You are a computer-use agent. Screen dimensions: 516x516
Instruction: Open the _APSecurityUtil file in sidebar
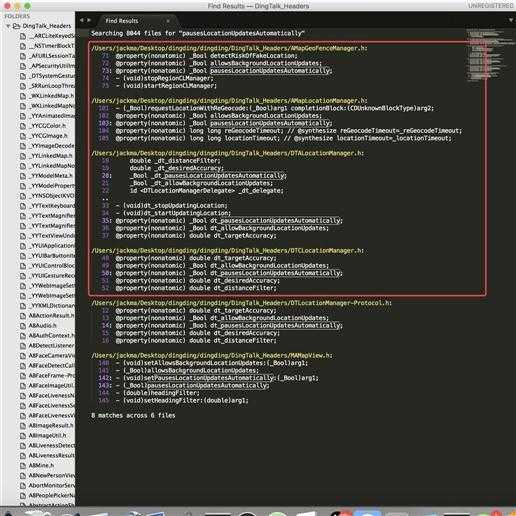pos(52,66)
